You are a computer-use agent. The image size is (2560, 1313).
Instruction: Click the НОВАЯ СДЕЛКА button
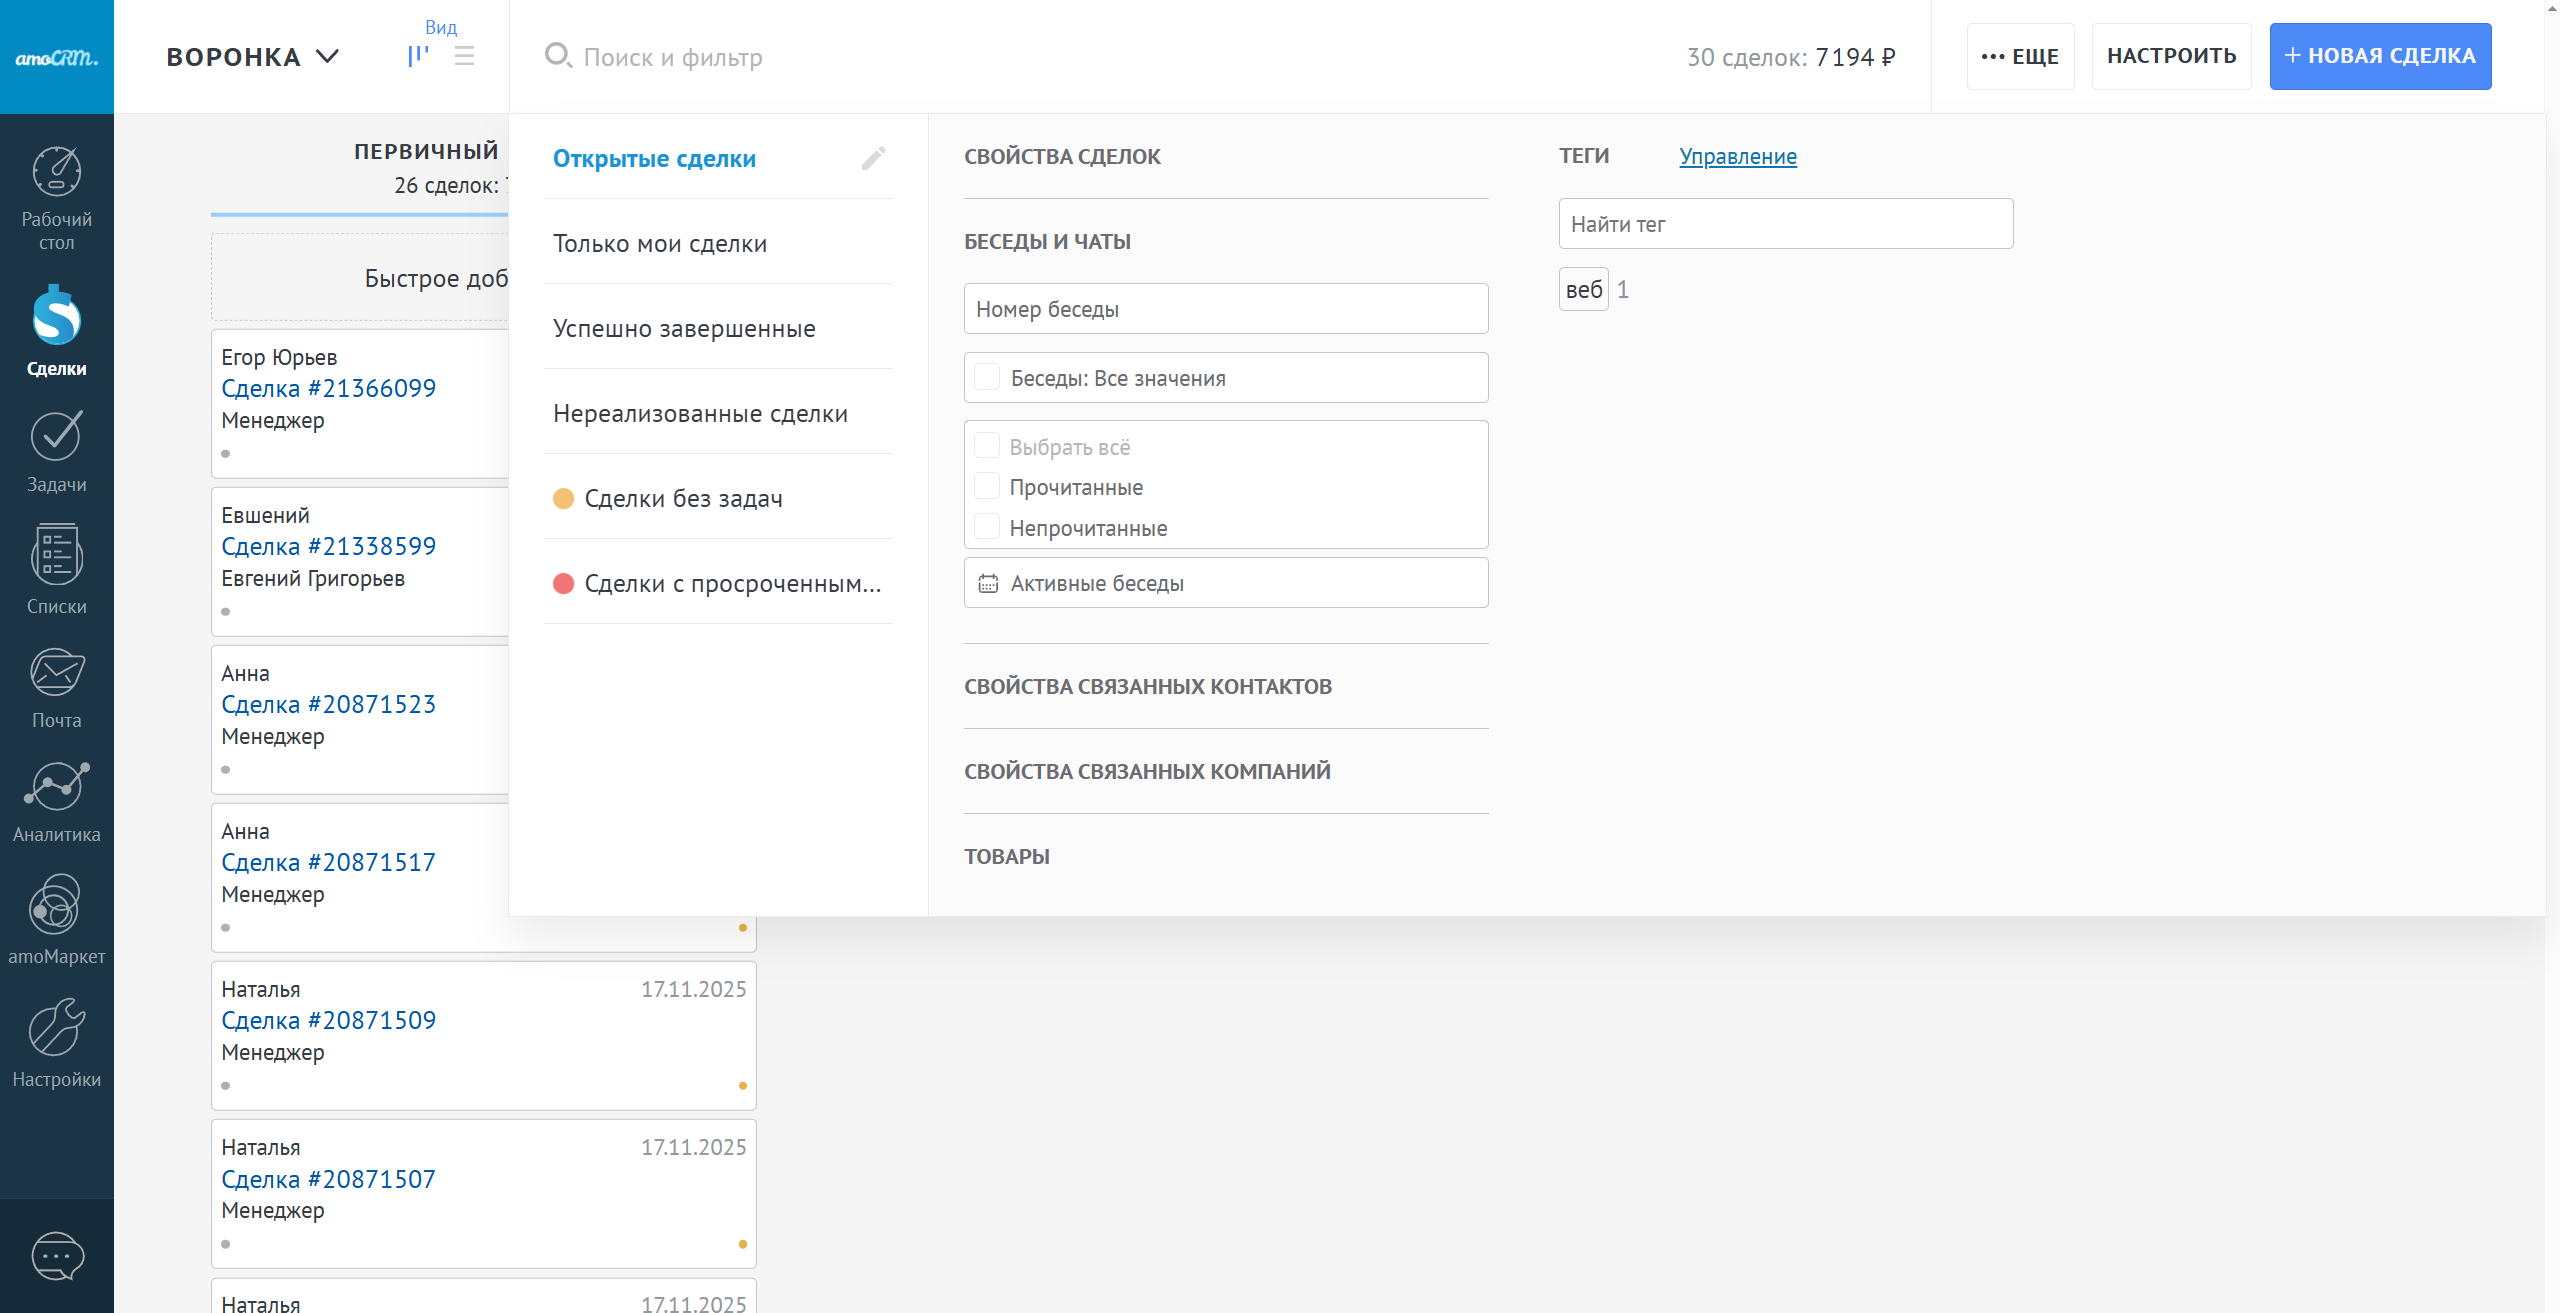point(2379,56)
